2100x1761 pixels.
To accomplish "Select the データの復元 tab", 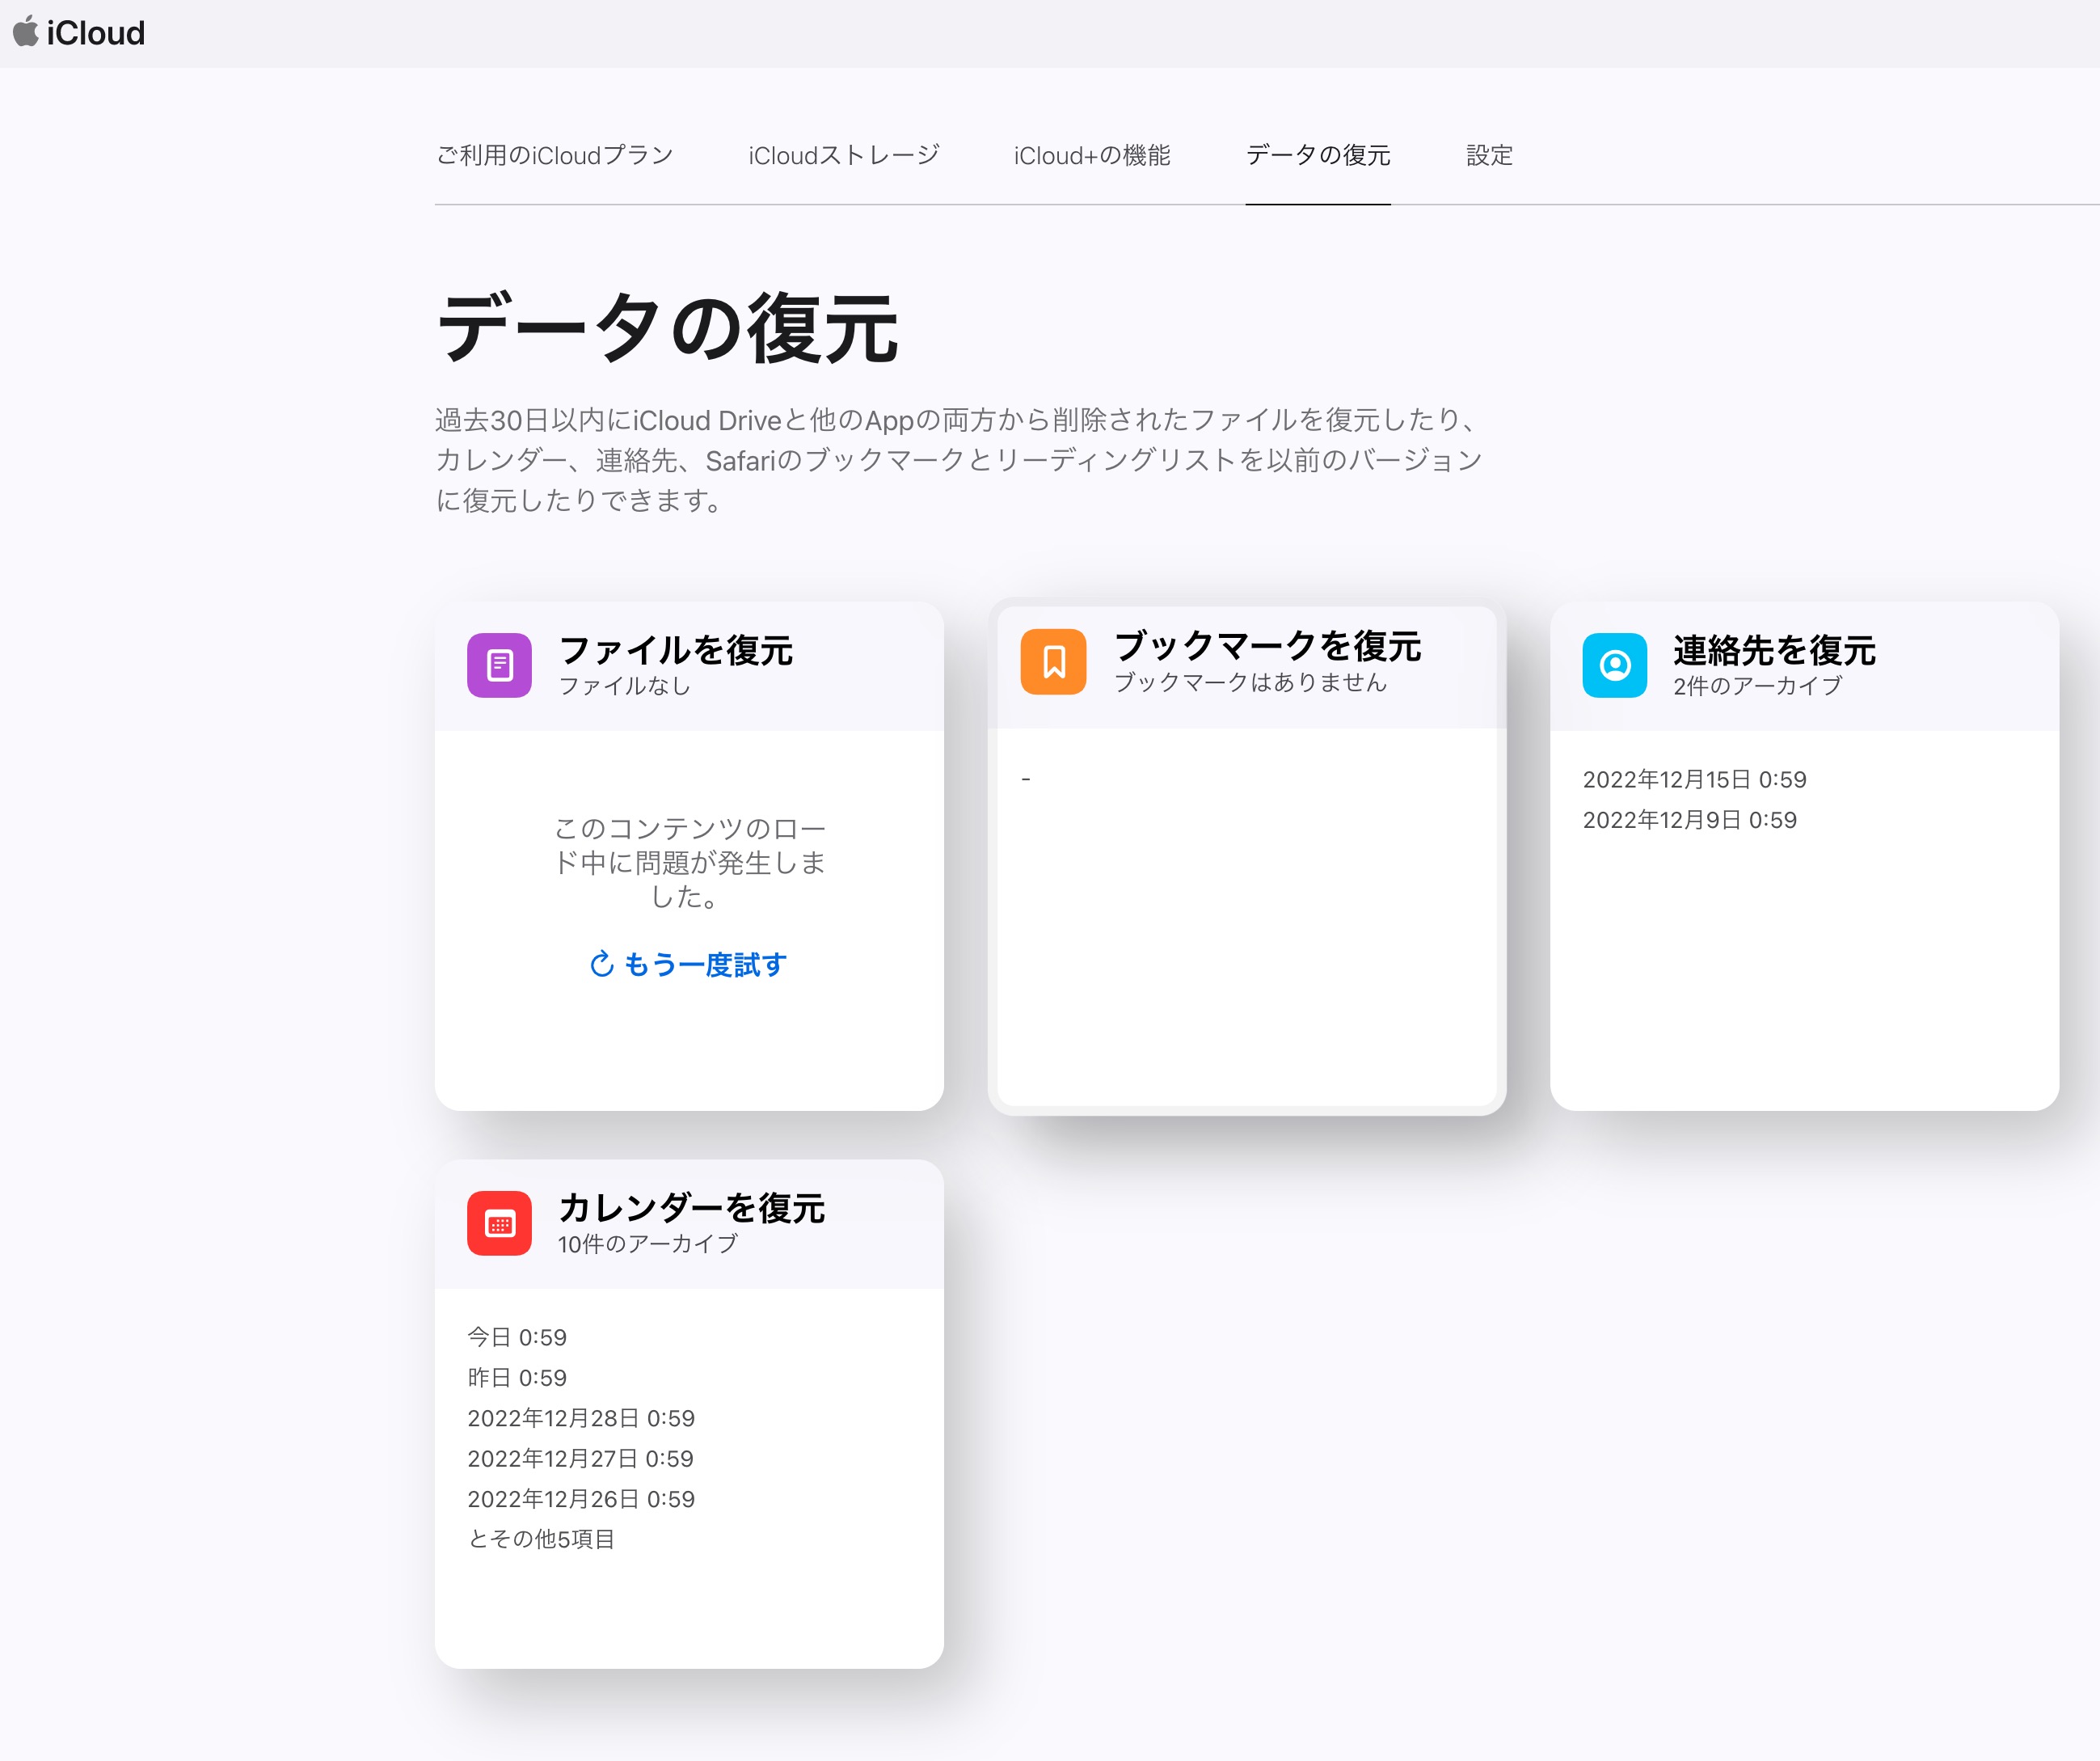I will coord(1317,155).
